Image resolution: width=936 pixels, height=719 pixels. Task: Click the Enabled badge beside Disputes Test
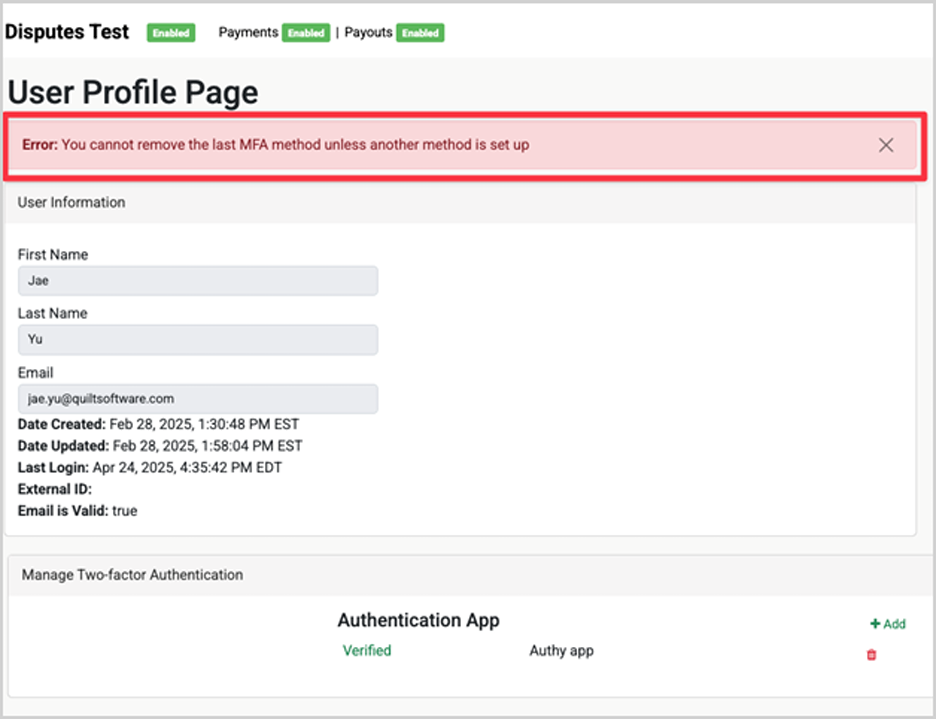tap(171, 33)
